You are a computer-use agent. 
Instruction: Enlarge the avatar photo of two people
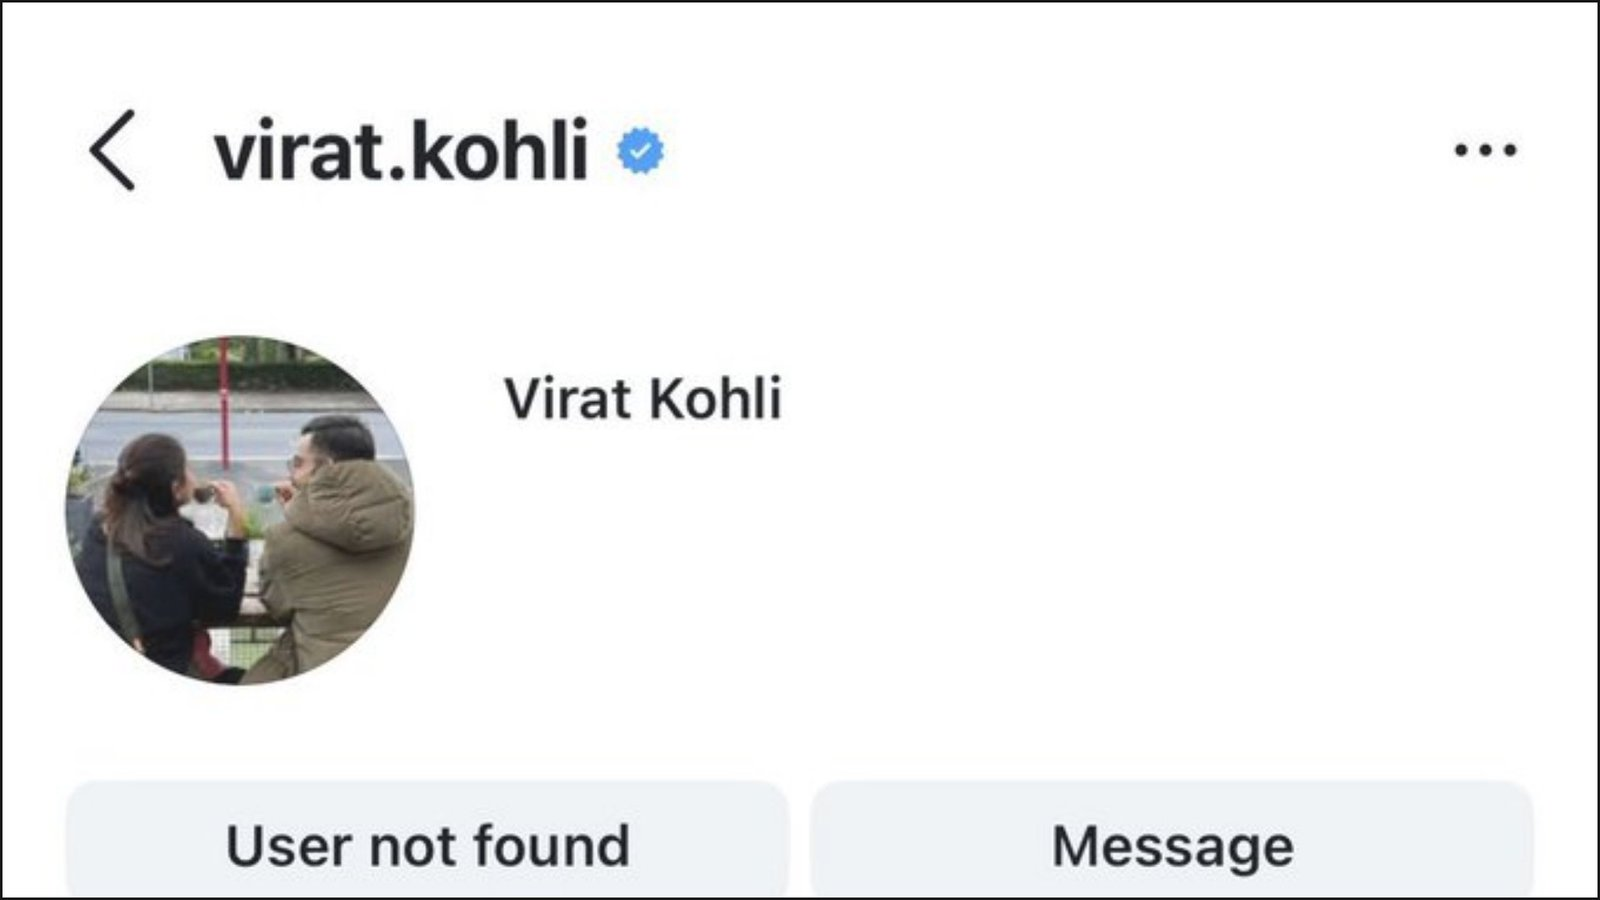[x=240, y=510]
